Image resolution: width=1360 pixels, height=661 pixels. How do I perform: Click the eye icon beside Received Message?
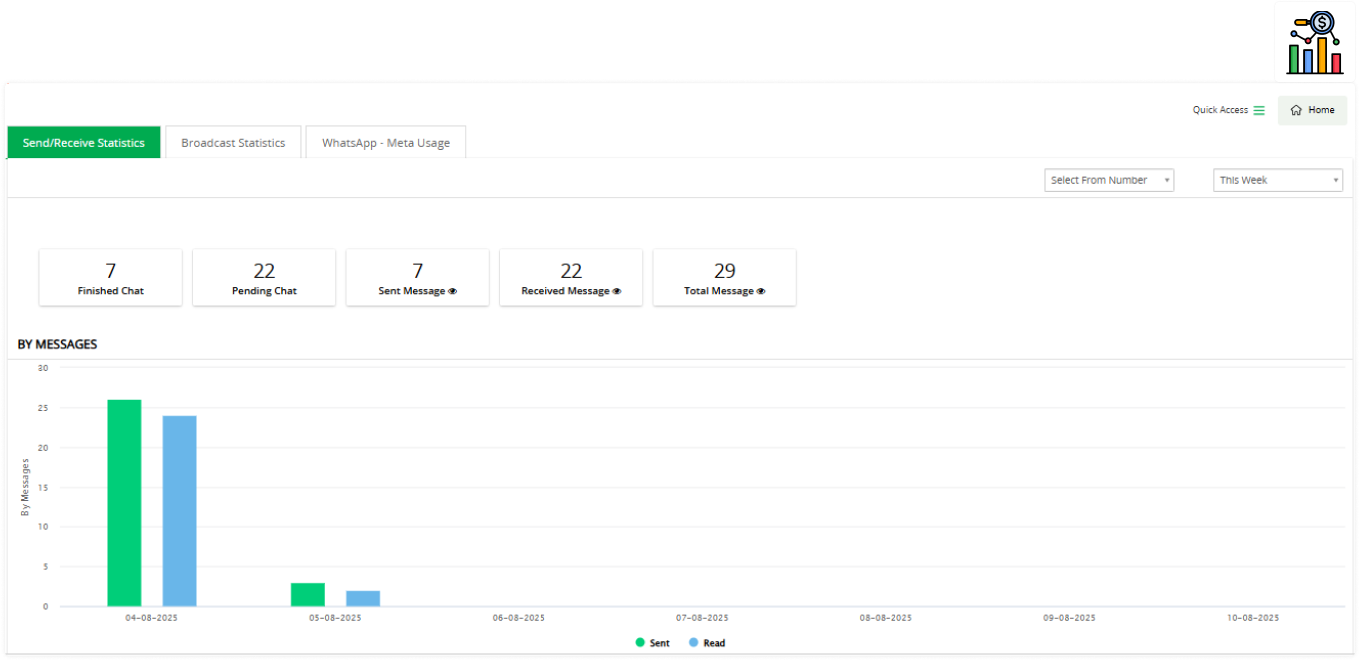click(x=617, y=291)
